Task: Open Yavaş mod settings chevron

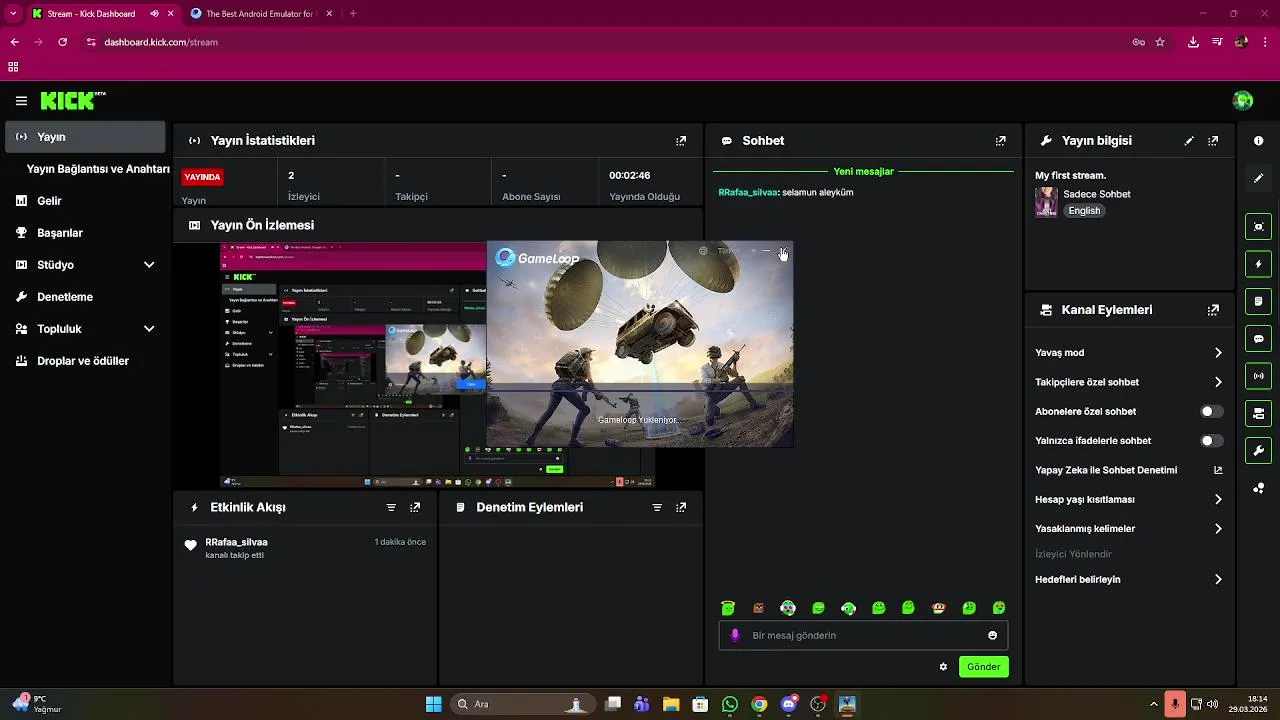Action: [x=1218, y=353]
